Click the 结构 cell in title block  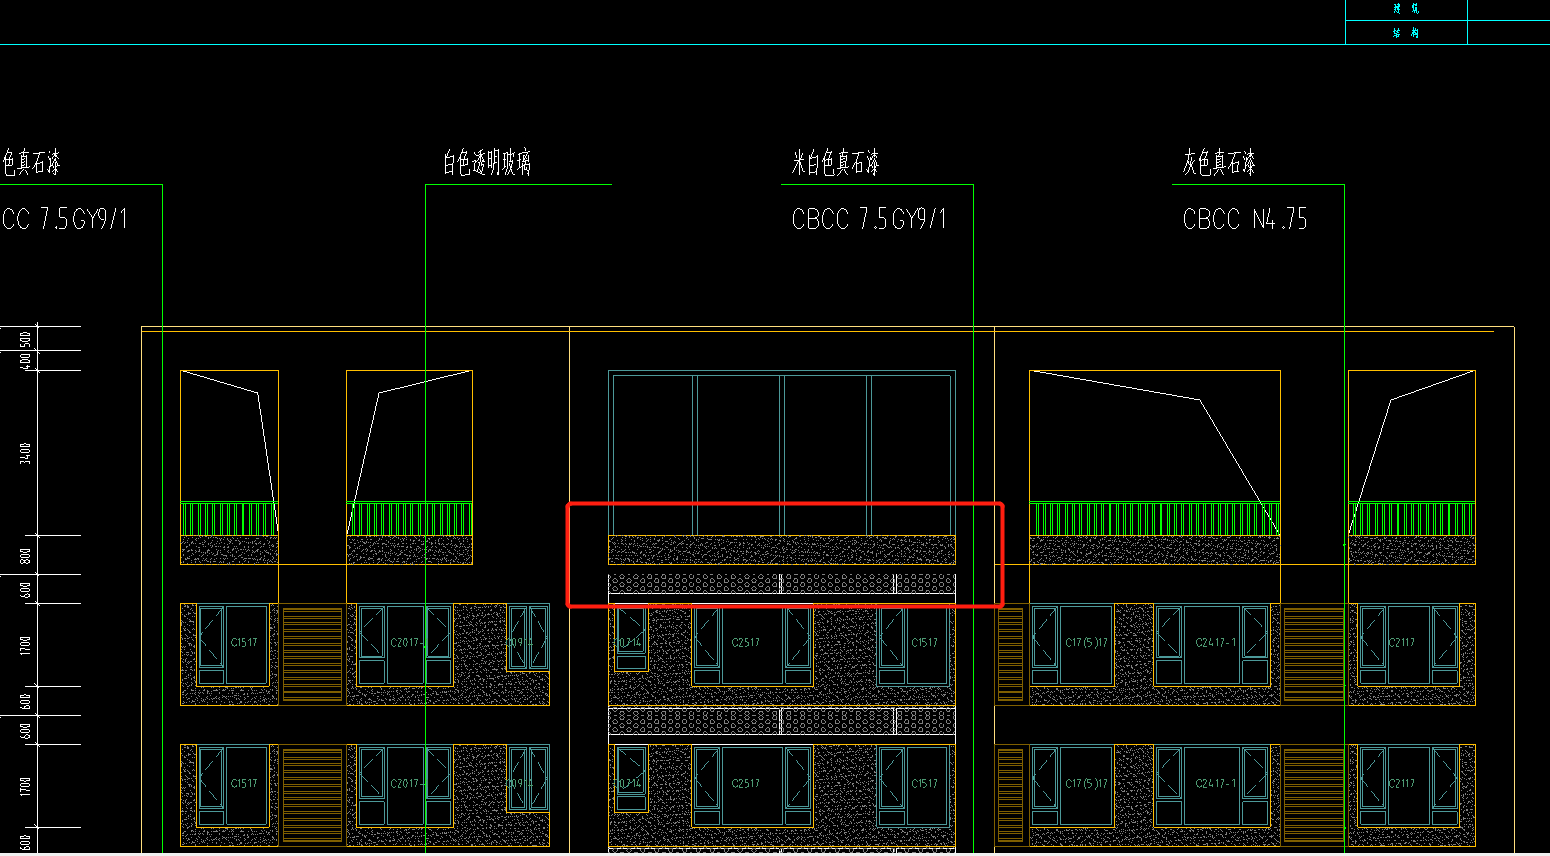1406,32
